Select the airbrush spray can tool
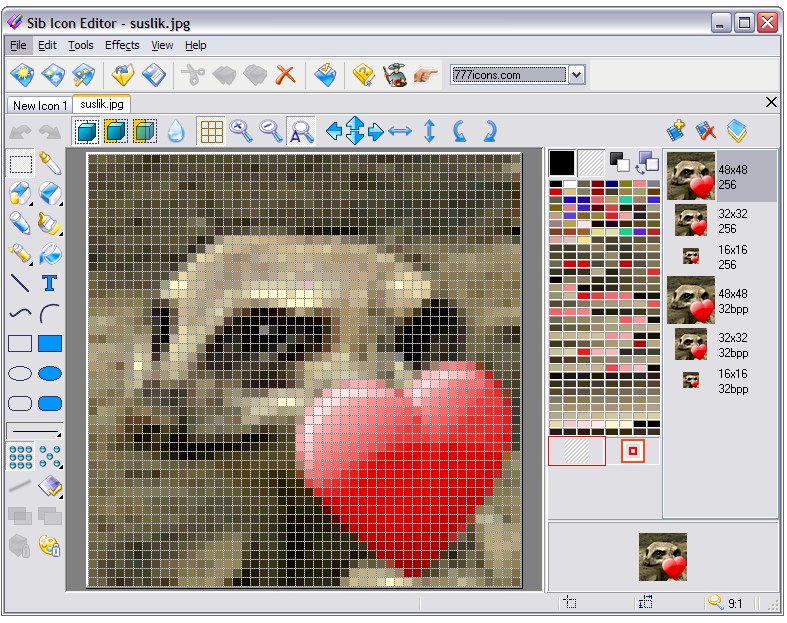The width and height of the screenshot is (787, 623). point(21,254)
